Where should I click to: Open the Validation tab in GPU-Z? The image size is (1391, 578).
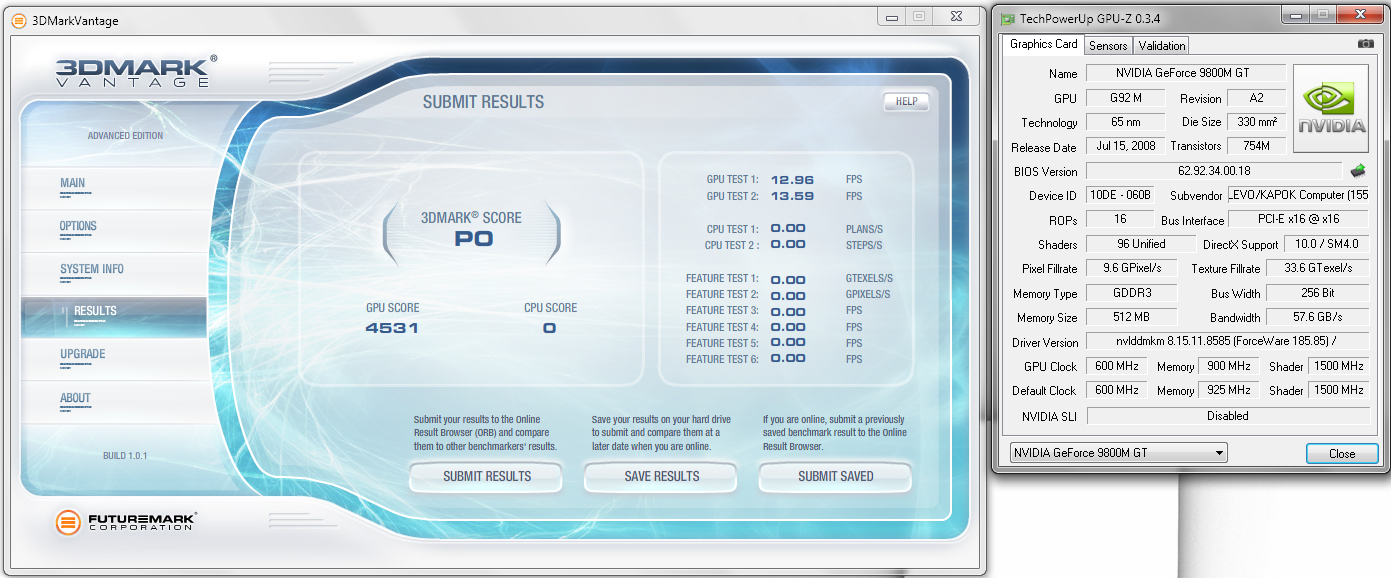[x=1161, y=45]
